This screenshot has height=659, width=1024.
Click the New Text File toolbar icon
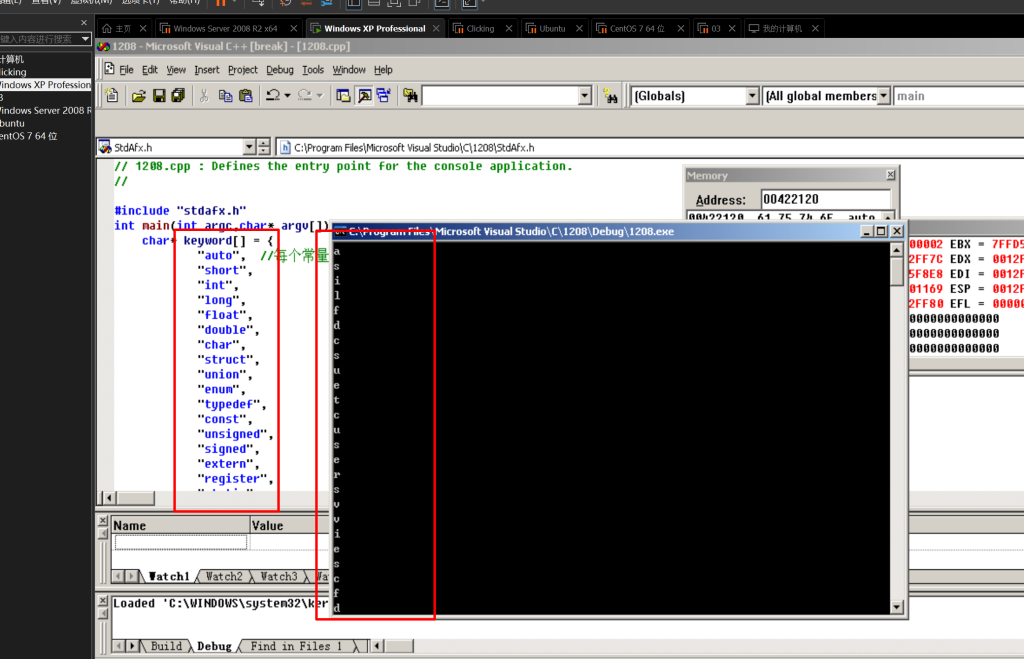112,96
